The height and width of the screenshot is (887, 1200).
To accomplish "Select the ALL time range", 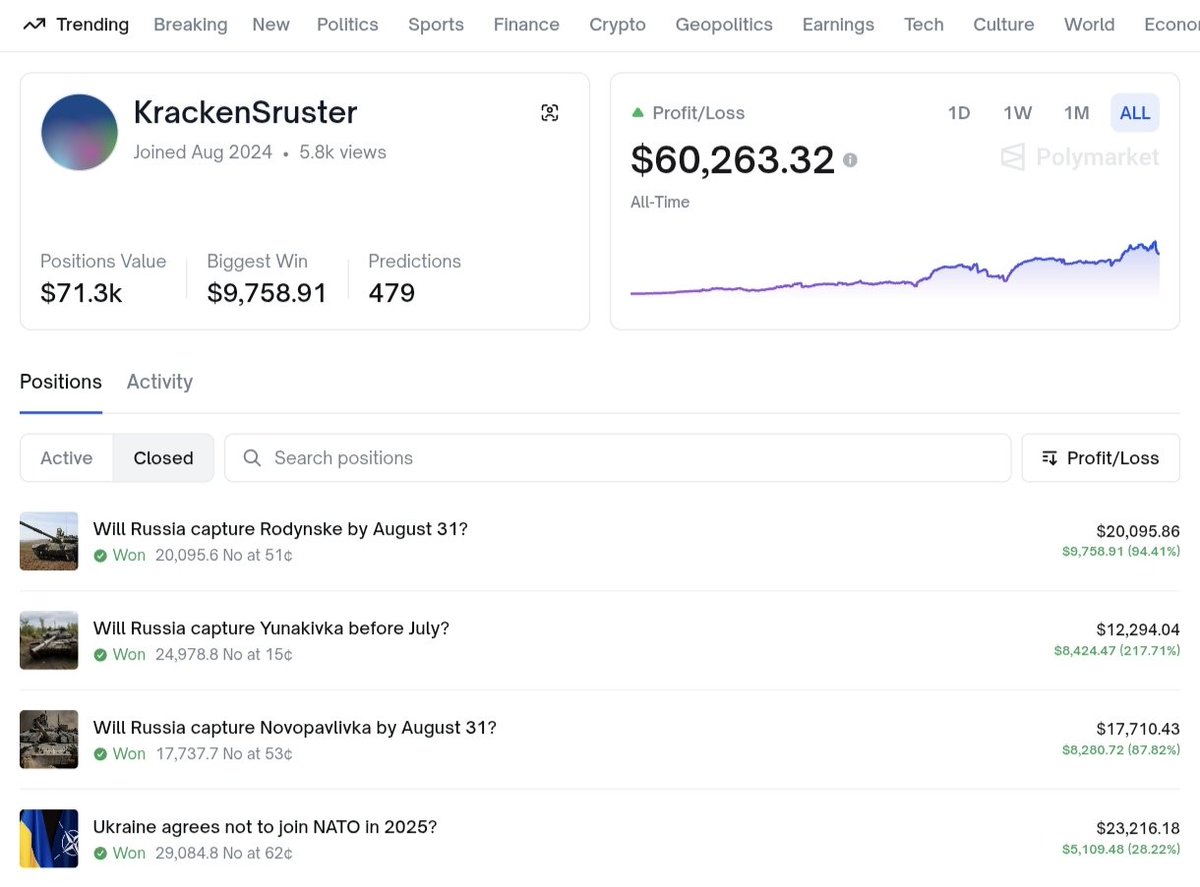I will (1135, 113).
